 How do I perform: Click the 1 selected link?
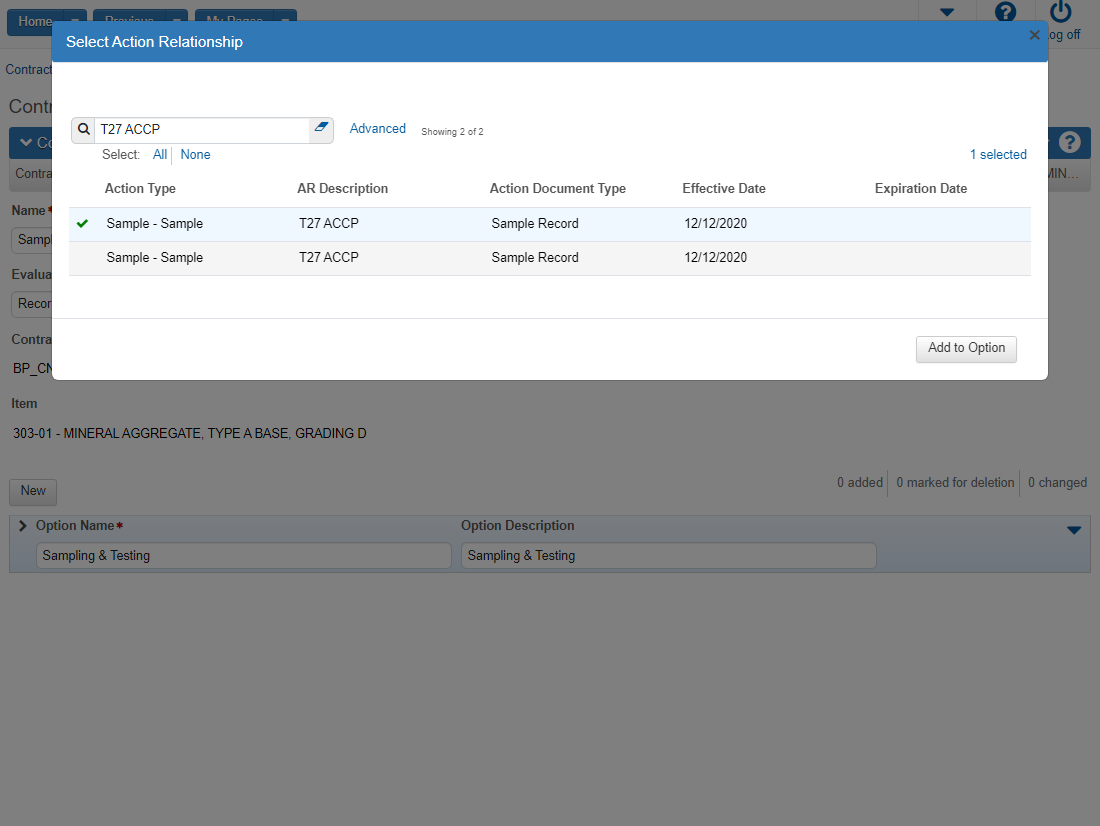pyautogui.click(x=997, y=155)
